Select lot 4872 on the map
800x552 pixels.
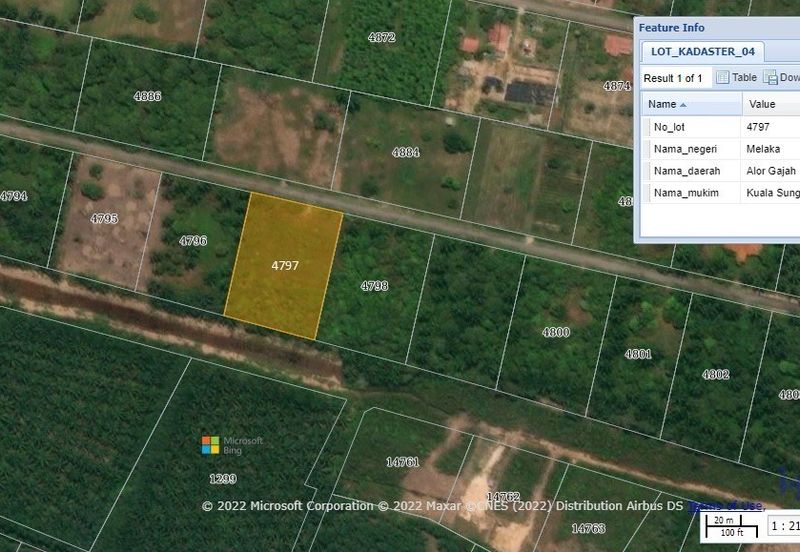pos(382,37)
